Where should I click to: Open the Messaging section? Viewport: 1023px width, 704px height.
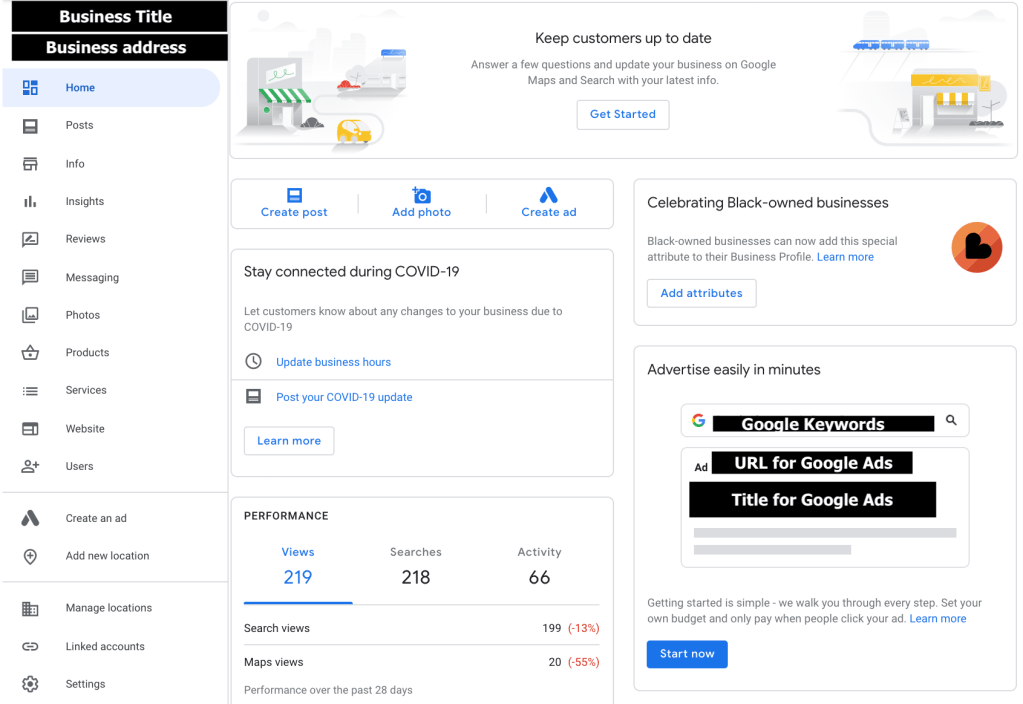pos(91,277)
